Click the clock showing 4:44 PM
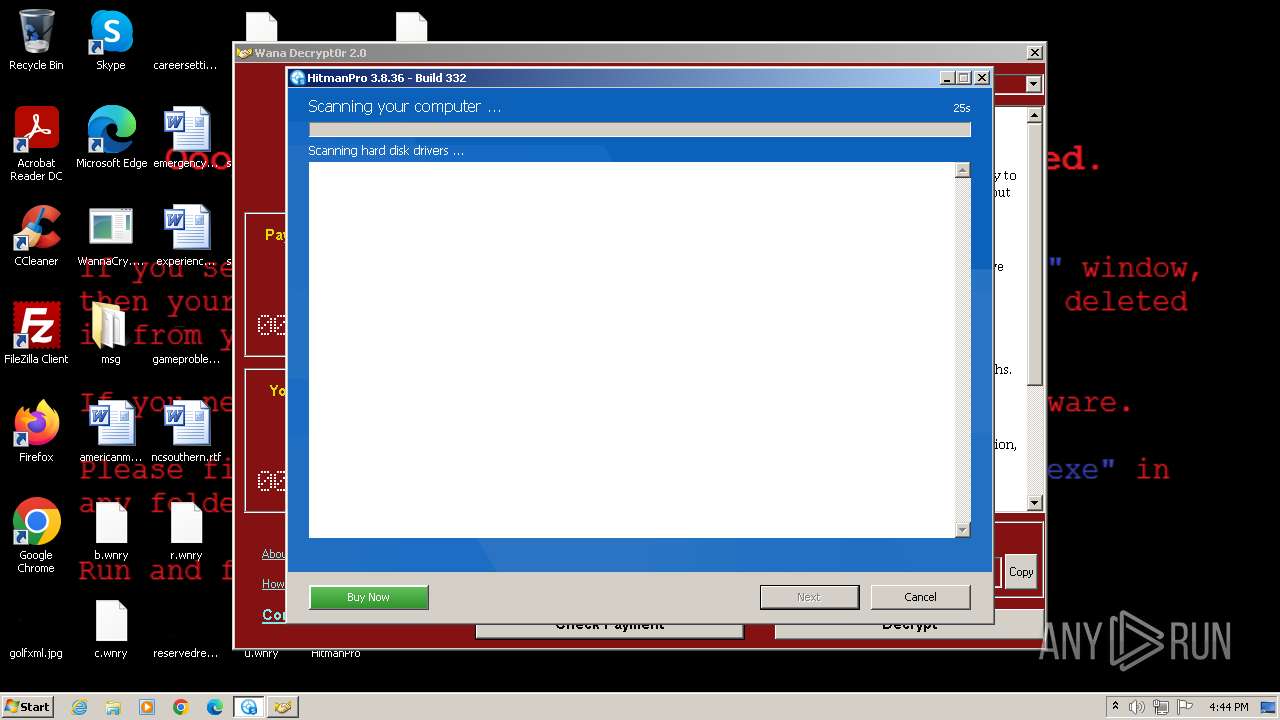Viewport: 1280px width, 720px height. (1228, 707)
